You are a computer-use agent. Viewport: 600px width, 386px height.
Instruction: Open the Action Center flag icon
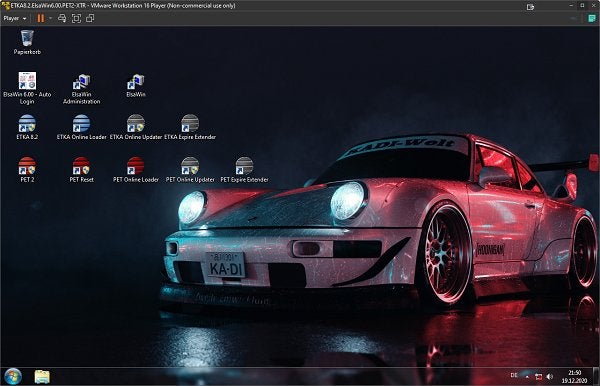tap(538, 377)
